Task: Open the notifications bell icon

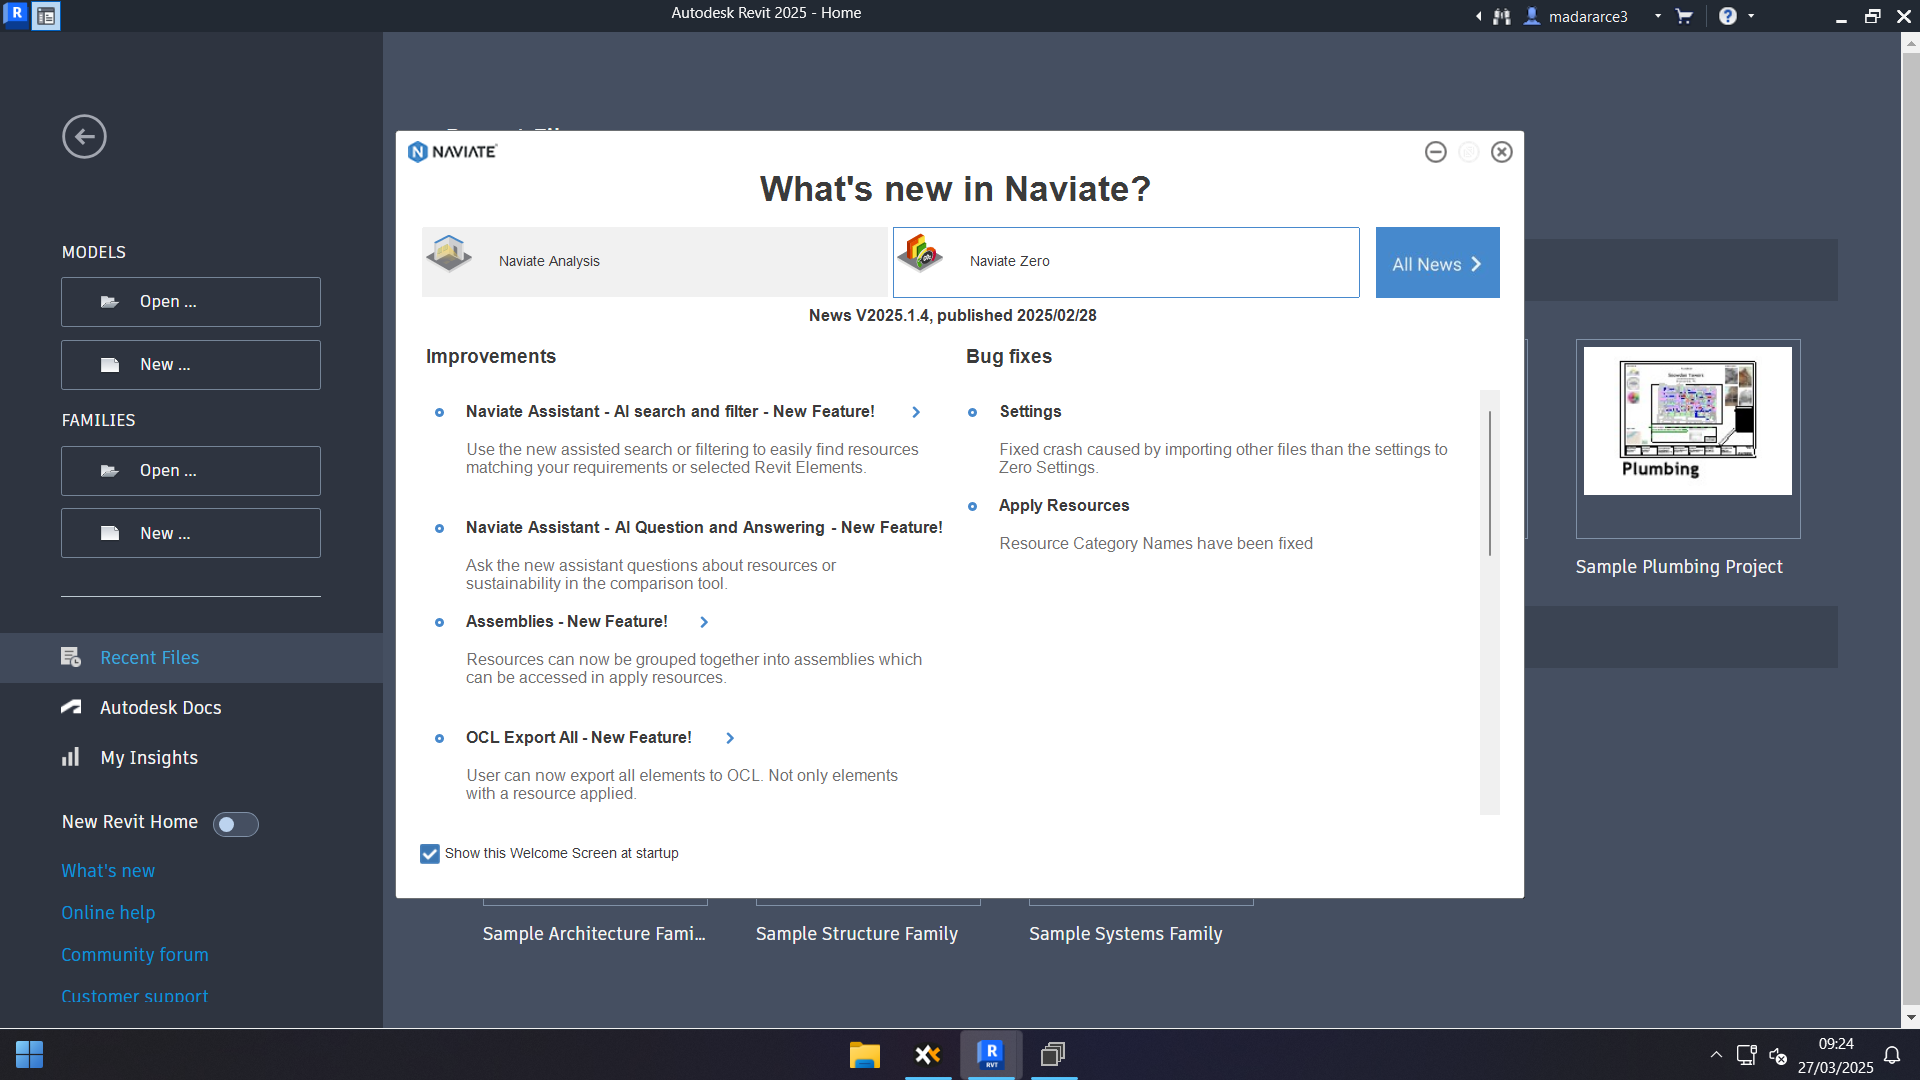Action: (x=1892, y=1055)
